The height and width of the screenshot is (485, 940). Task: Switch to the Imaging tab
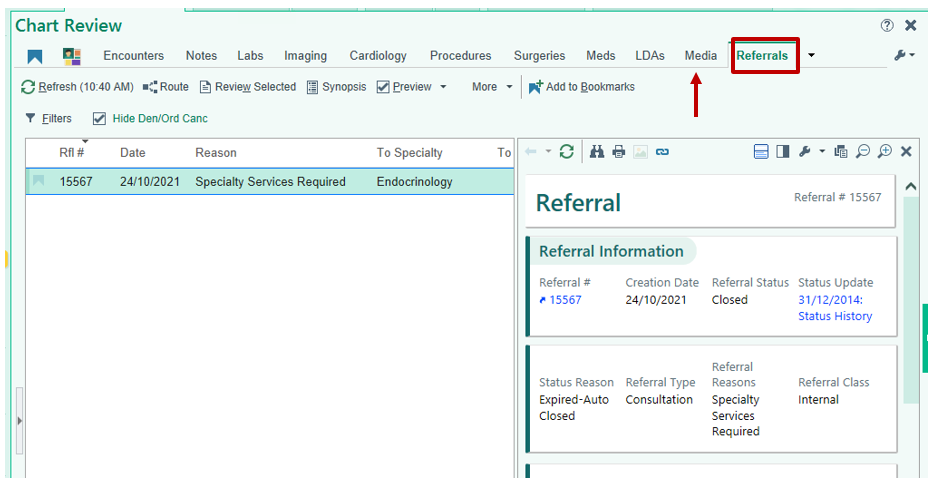(x=305, y=56)
